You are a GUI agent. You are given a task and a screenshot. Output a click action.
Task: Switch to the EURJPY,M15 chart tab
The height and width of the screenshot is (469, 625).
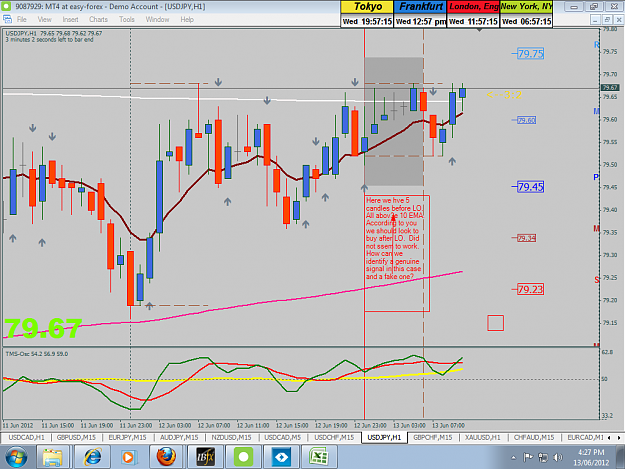click(127, 437)
